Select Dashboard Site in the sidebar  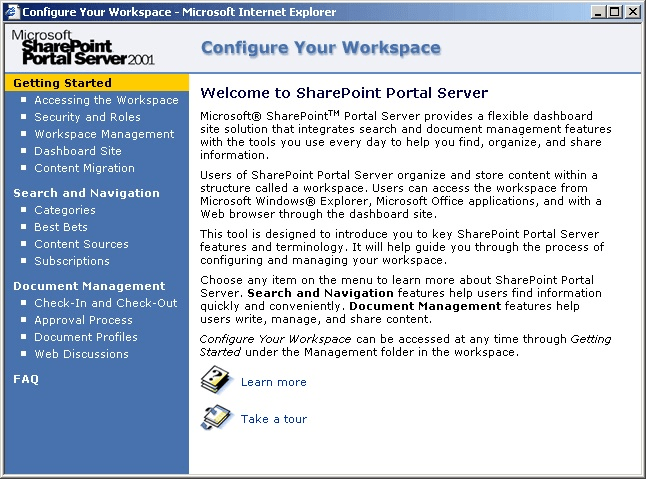[x=78, y=151]
